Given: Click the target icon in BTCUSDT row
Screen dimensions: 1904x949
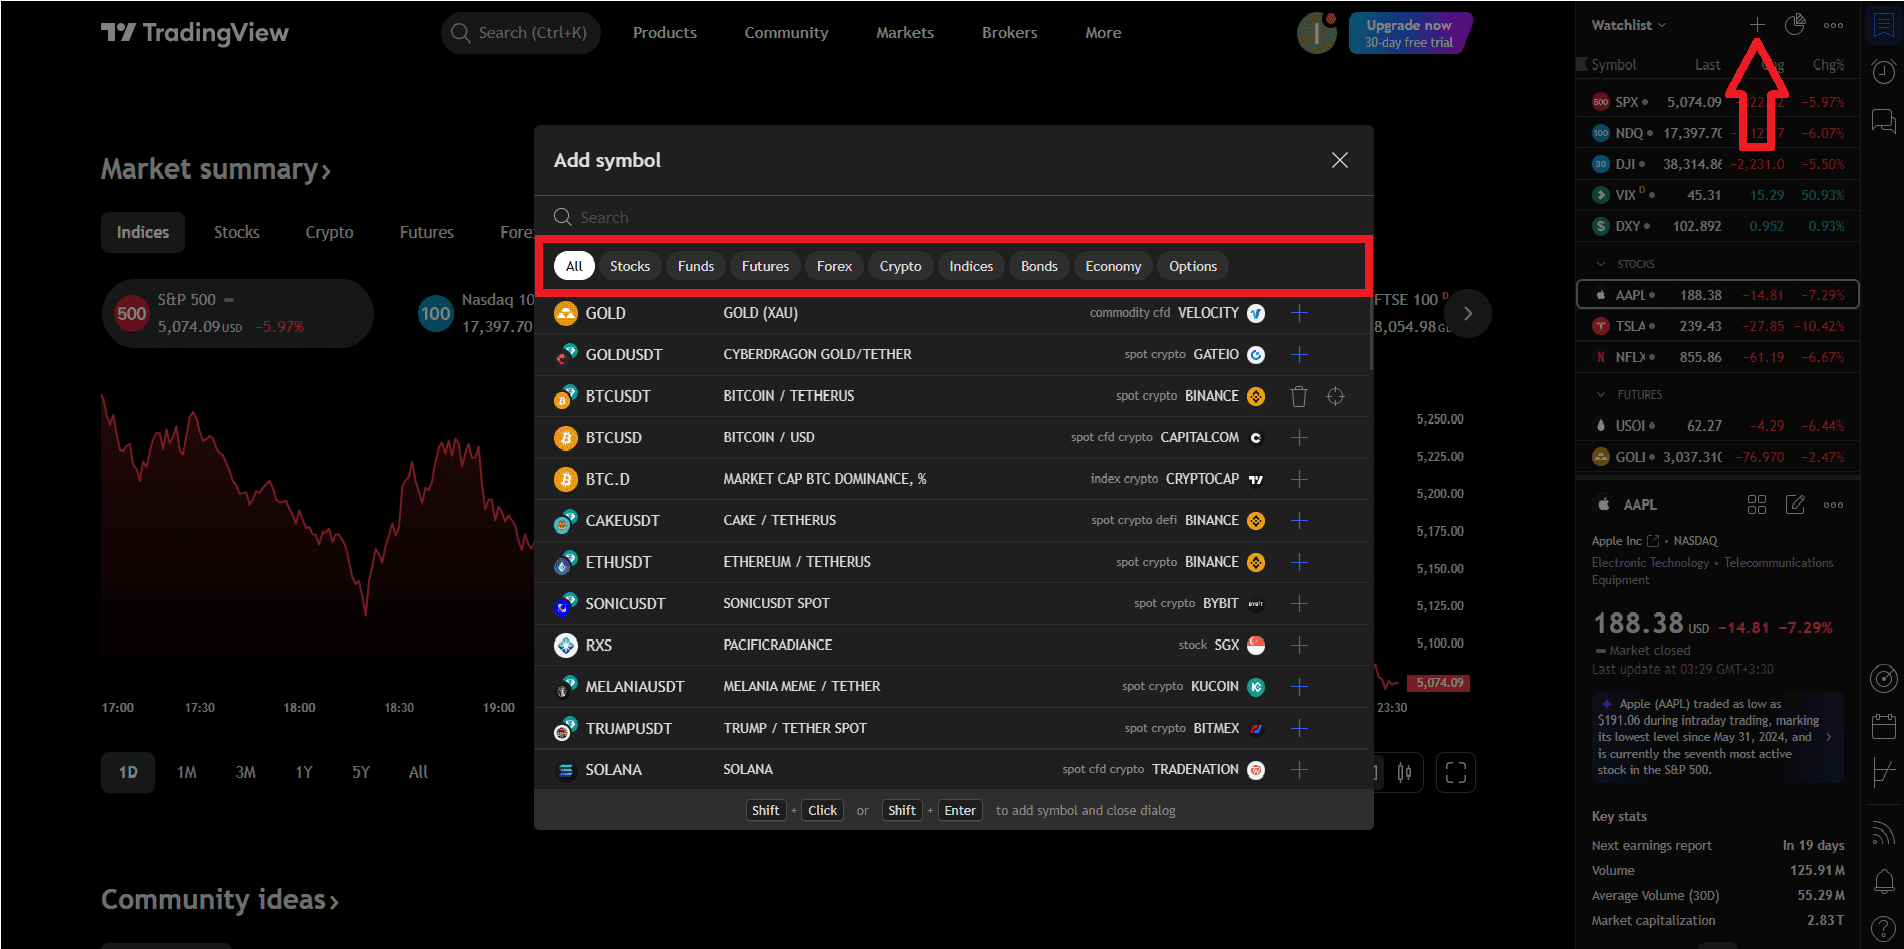Looking at the screenshot, I should [1335, 397].
